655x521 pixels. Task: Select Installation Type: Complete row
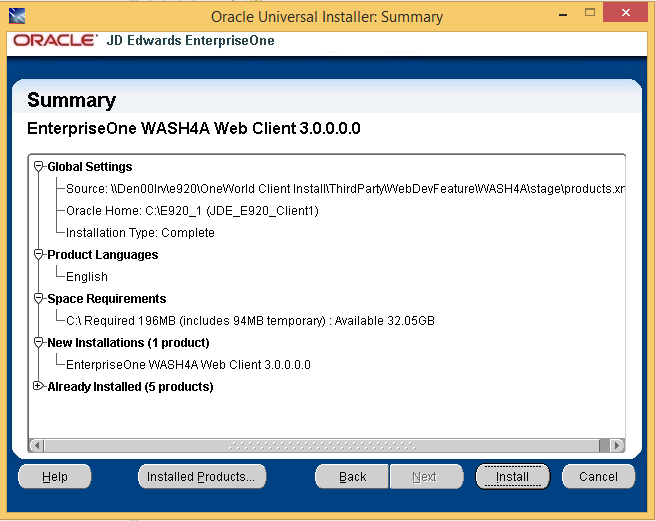point(140,233)
